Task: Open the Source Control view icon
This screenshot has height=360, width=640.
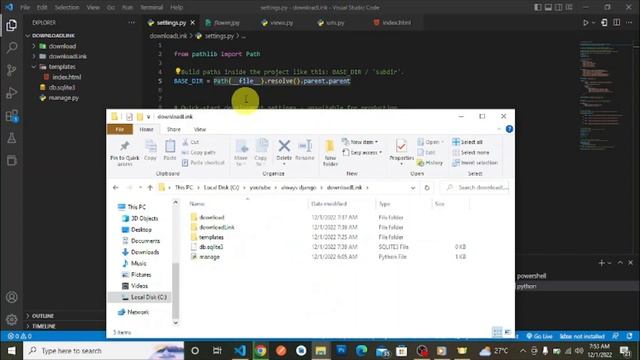Action: tap(11, 70)
